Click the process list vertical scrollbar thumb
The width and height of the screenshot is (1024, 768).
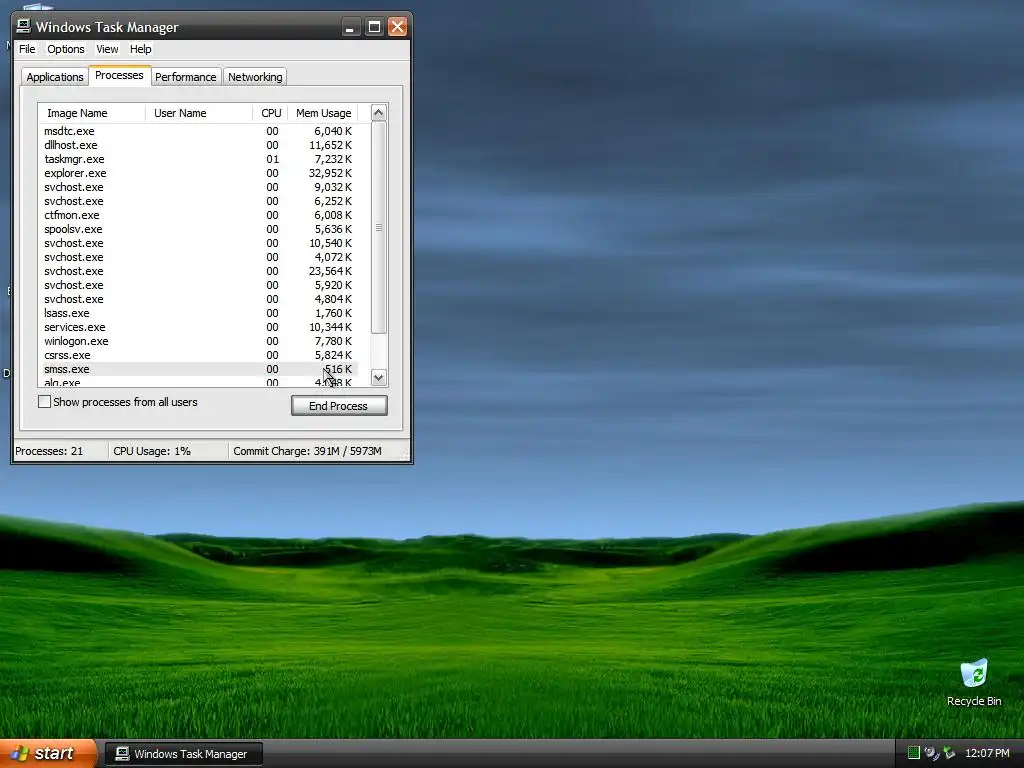pos(379,227)
